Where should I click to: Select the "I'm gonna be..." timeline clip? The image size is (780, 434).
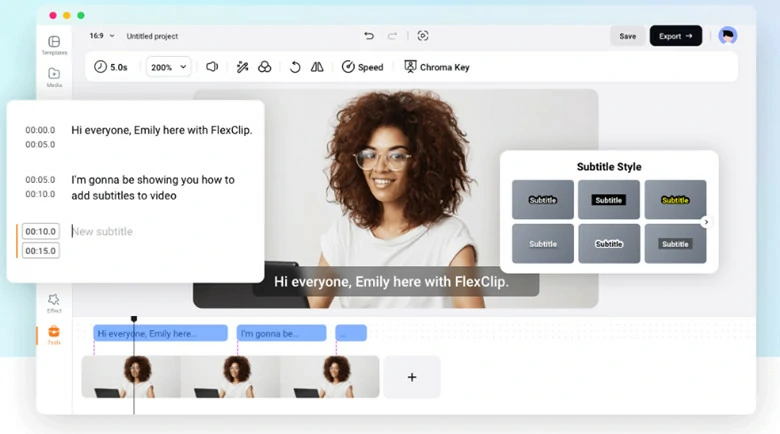coord(281,333)
